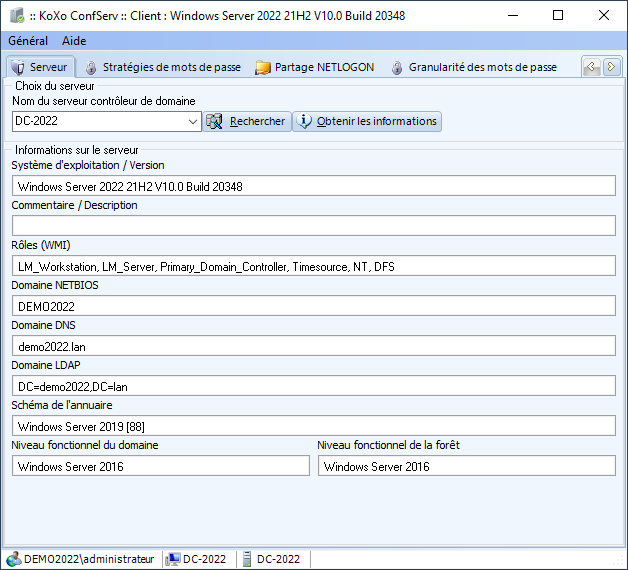
Task: Click the Domaine LDAP field
Action: (314, 386)
